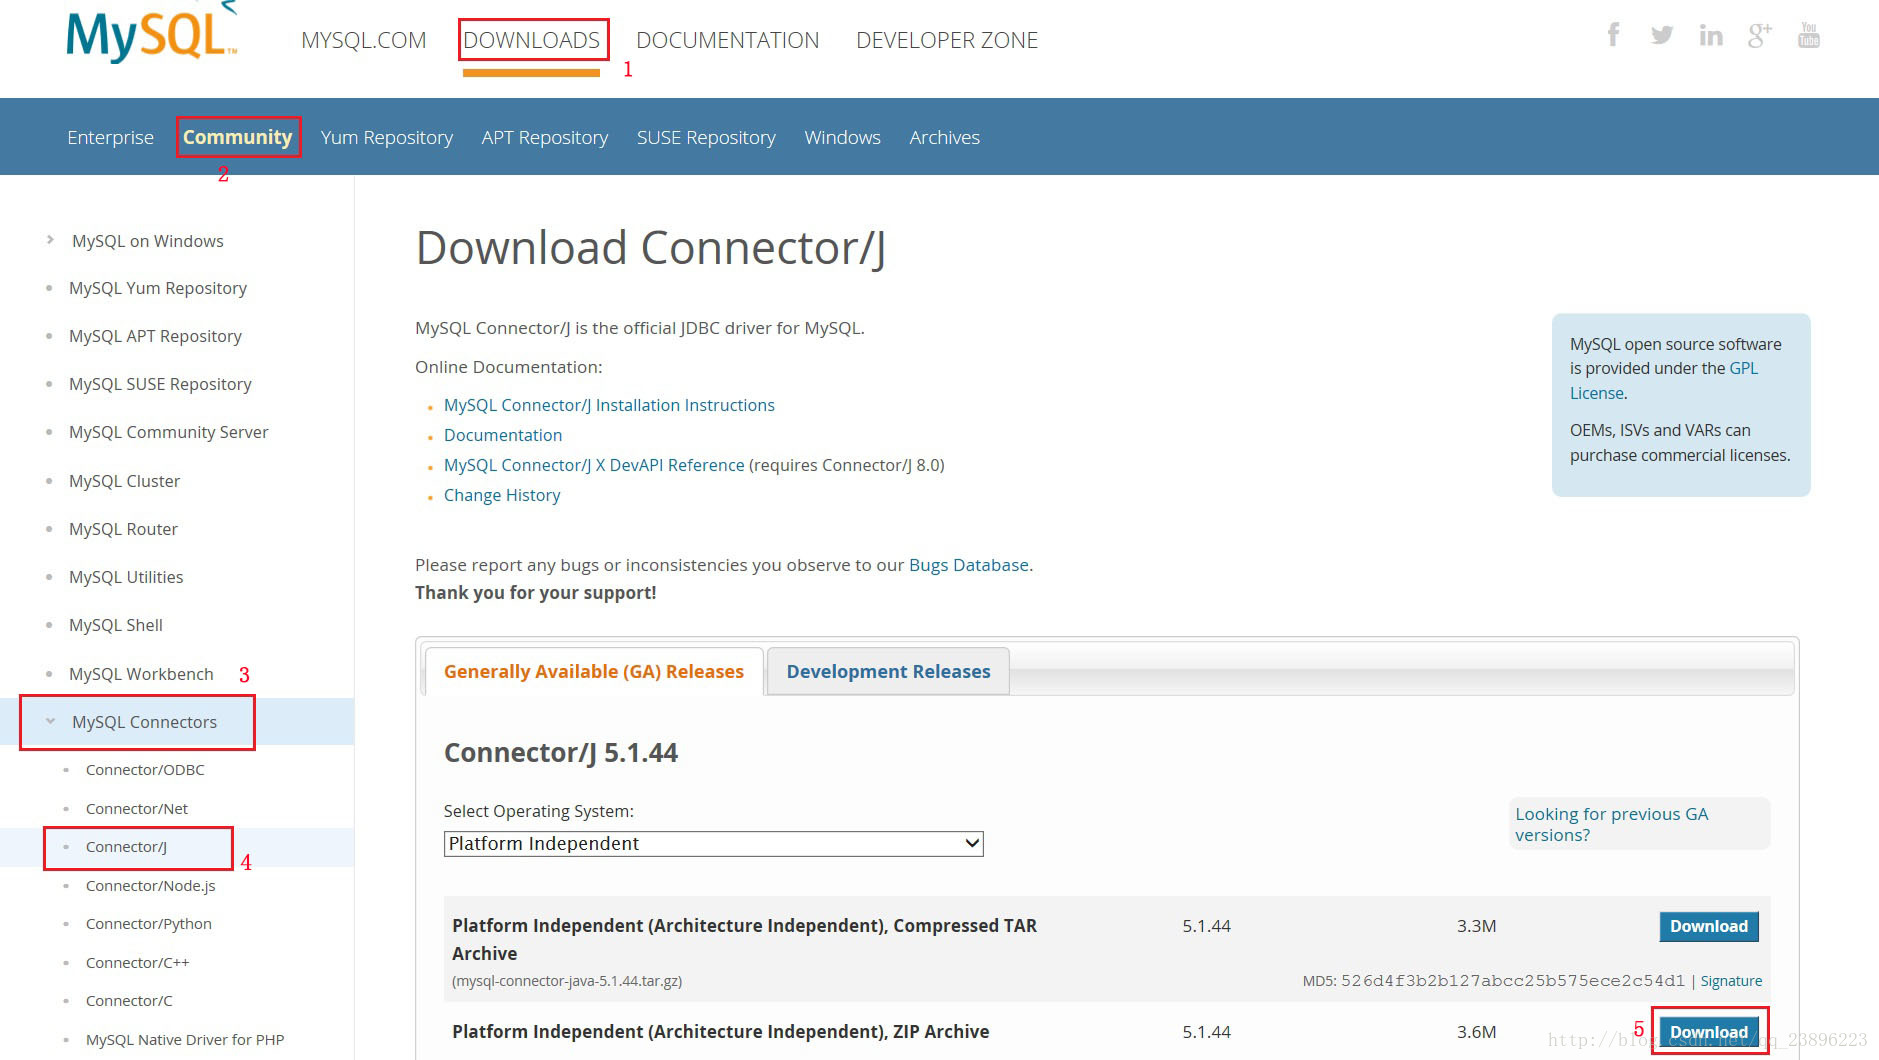Open the TAR archive Signature link

(x=1731, y=981)
